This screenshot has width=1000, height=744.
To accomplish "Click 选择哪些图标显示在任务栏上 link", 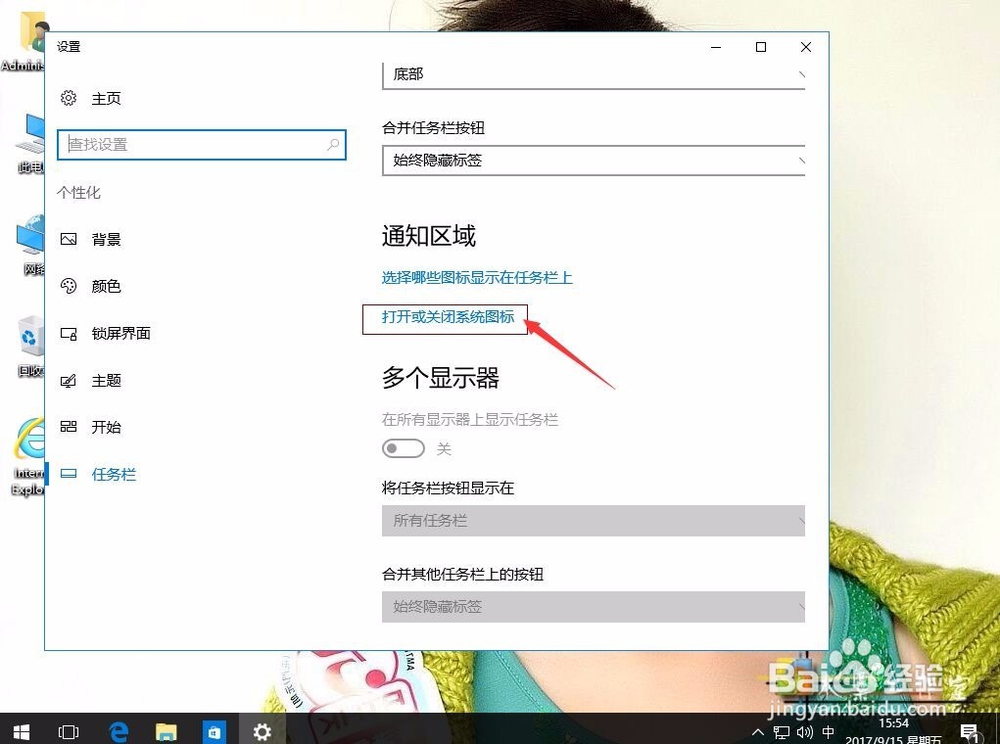I will [477, 278].
